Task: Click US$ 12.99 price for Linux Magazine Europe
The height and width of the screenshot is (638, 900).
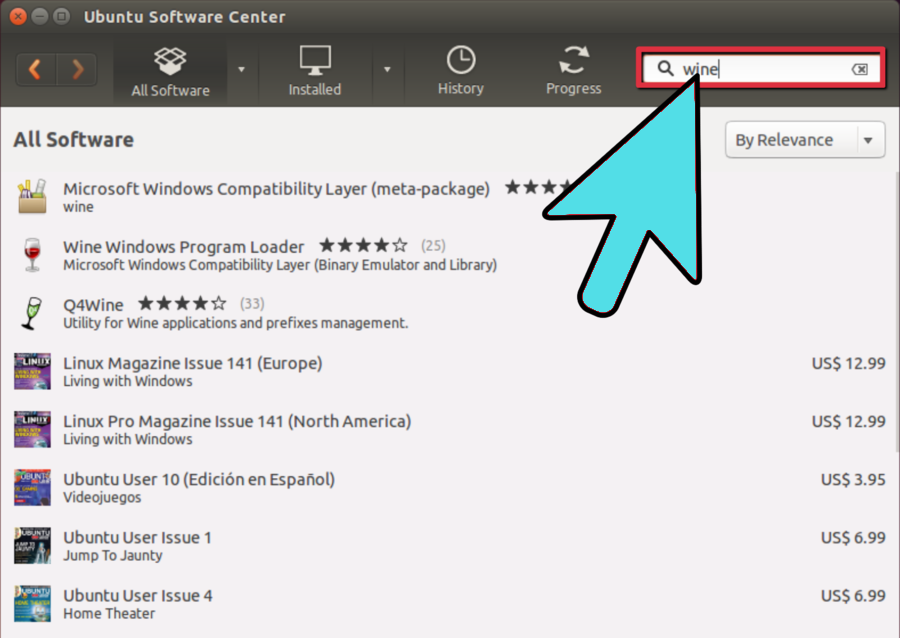Action: pyautogui.click(x=848, y=363)
